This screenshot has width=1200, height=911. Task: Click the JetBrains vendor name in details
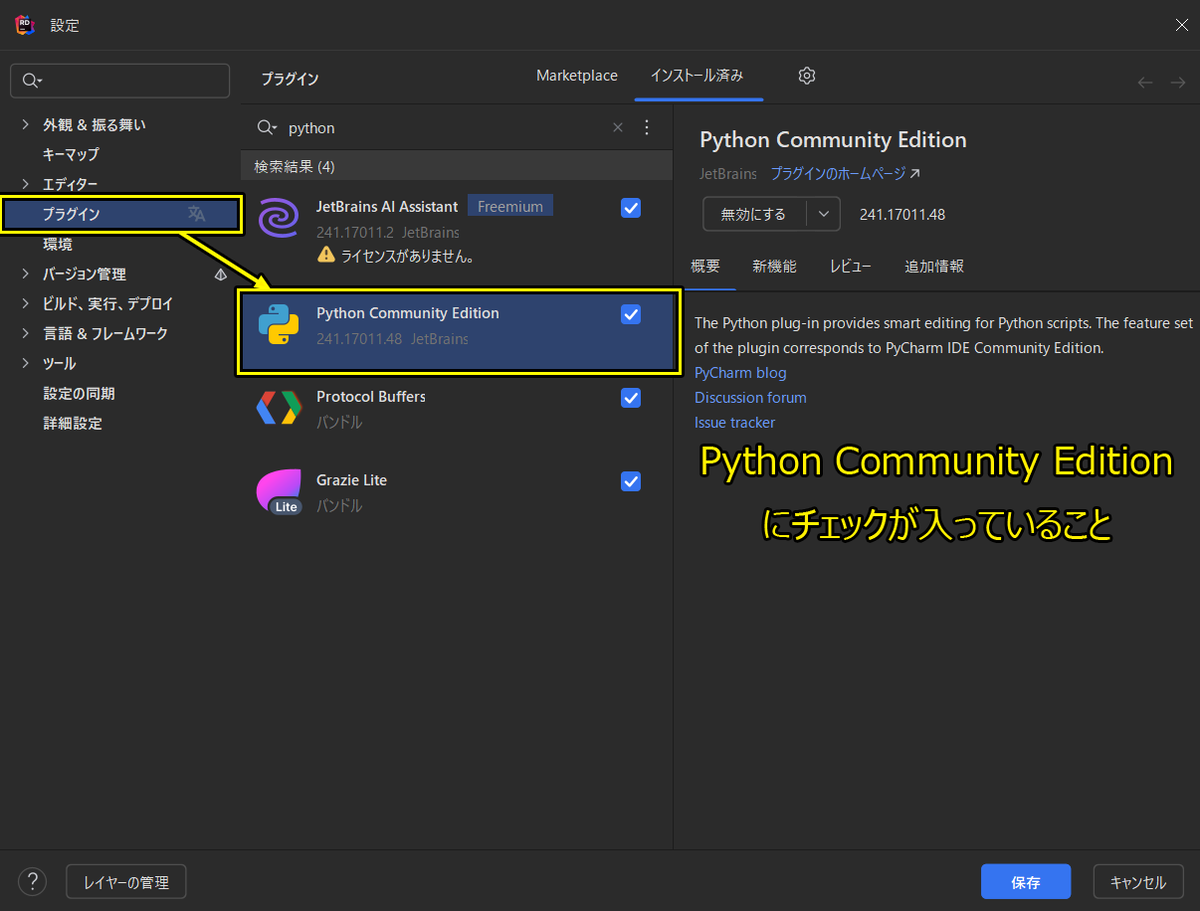tap(728, 173)
